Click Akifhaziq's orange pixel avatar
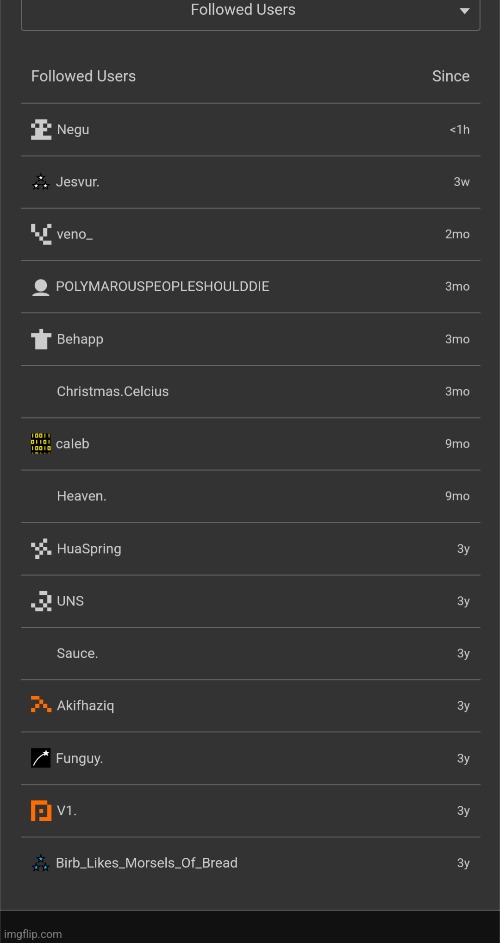500x943 pixels. tap(41, 705)
